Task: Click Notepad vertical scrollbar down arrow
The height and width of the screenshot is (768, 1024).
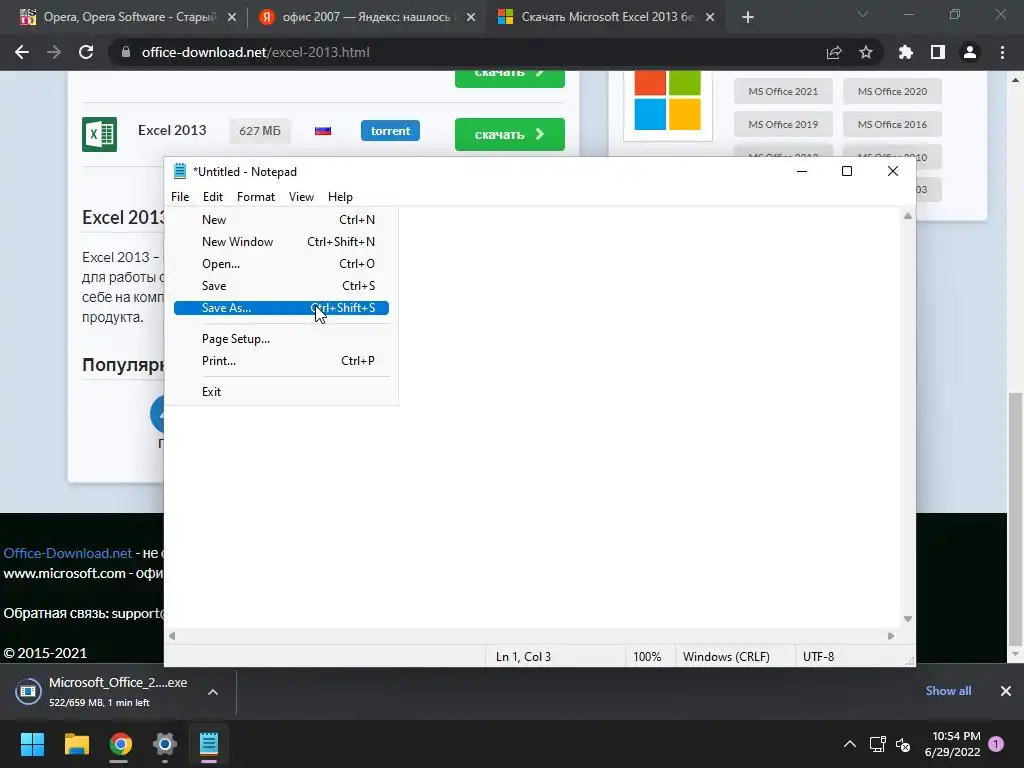Action: pos(908,618)
